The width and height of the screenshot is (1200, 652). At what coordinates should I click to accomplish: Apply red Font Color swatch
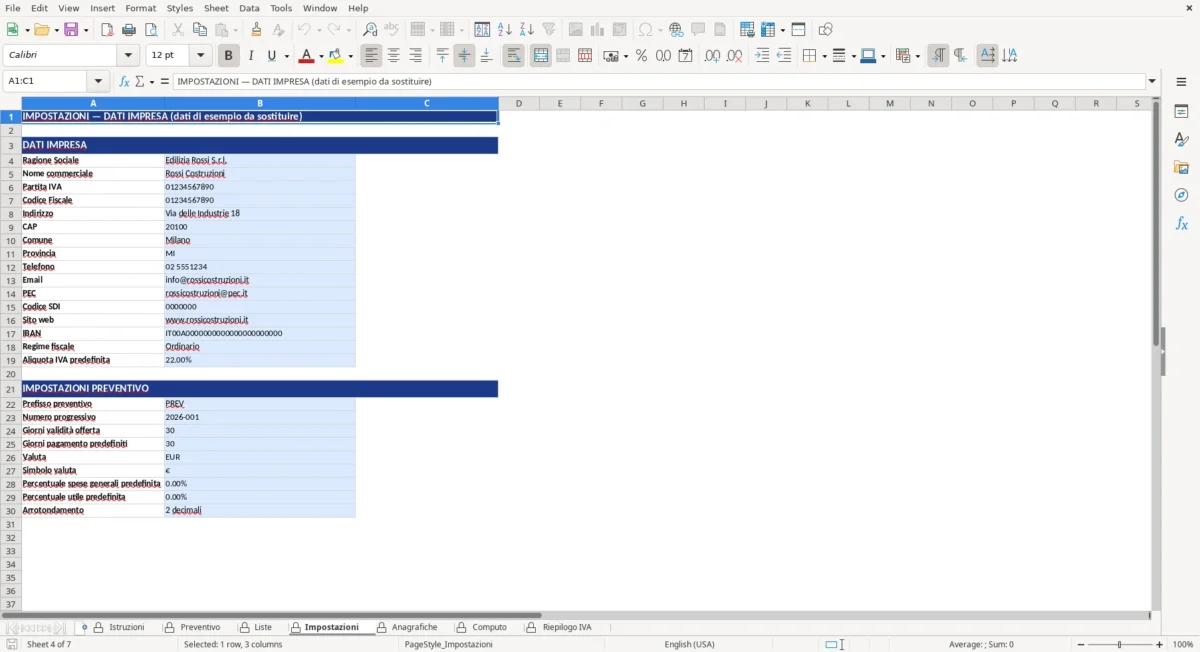[x=307, y=56]
